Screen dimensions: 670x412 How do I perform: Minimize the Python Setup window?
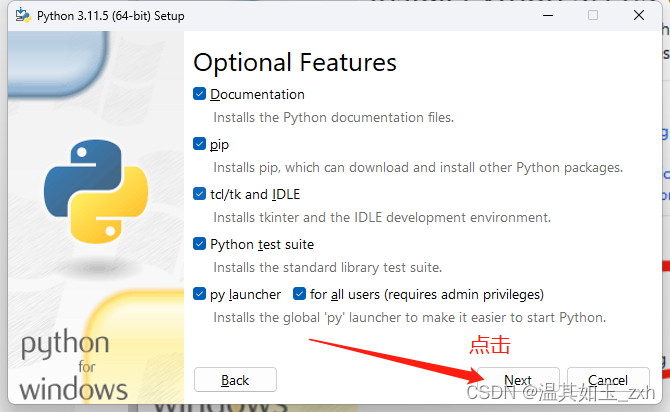click(548, 15)
